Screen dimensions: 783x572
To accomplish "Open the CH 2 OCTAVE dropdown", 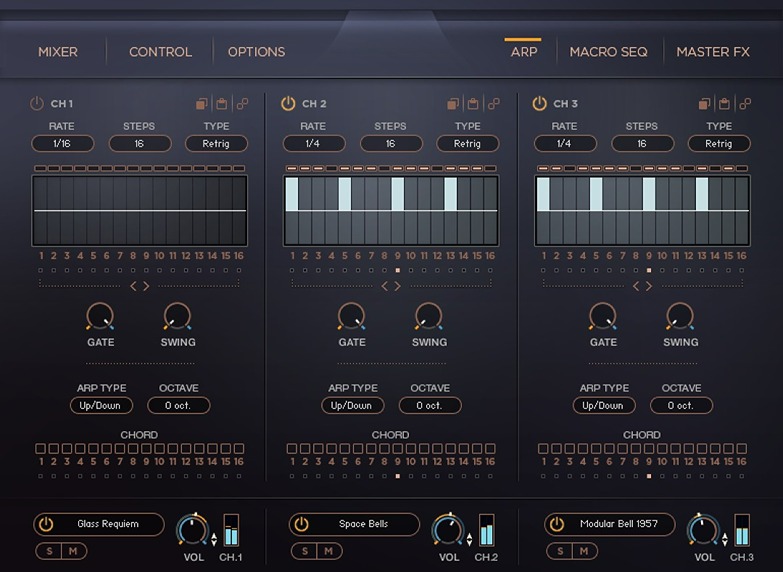I will pyautogui.click(x=430, y=405).
